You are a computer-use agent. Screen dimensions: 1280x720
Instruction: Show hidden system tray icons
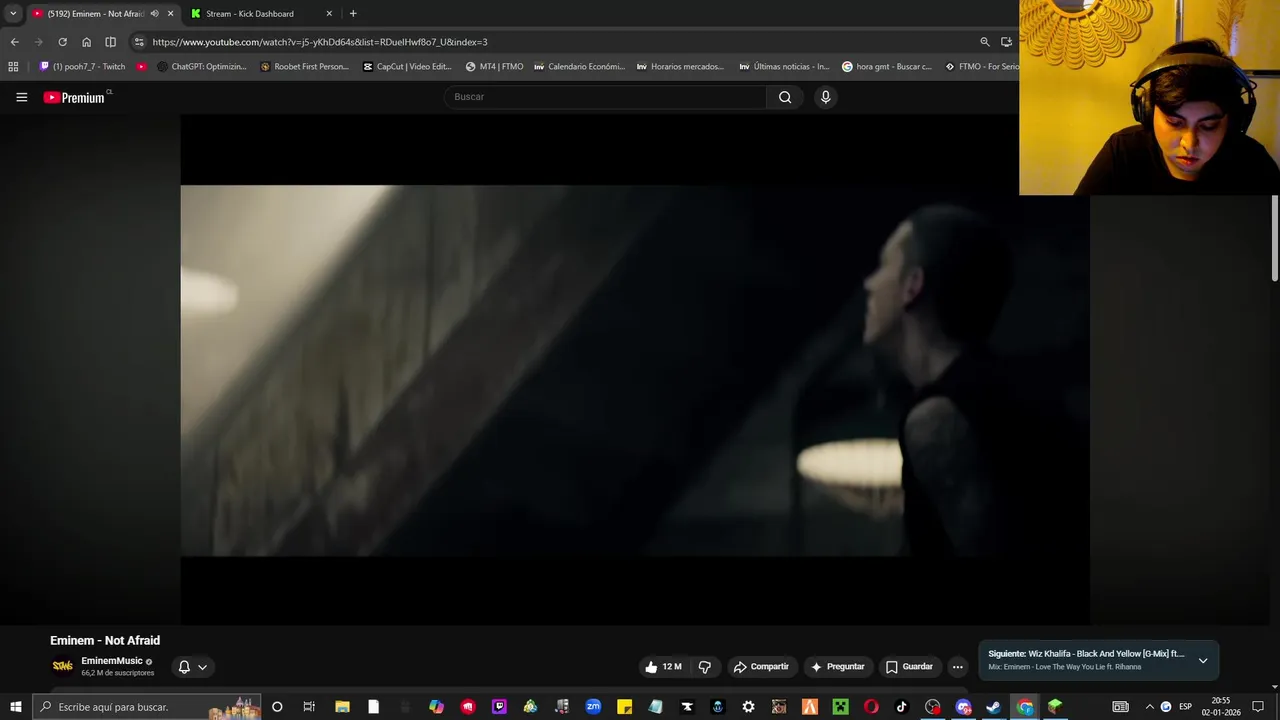(x=1149, y=707)
